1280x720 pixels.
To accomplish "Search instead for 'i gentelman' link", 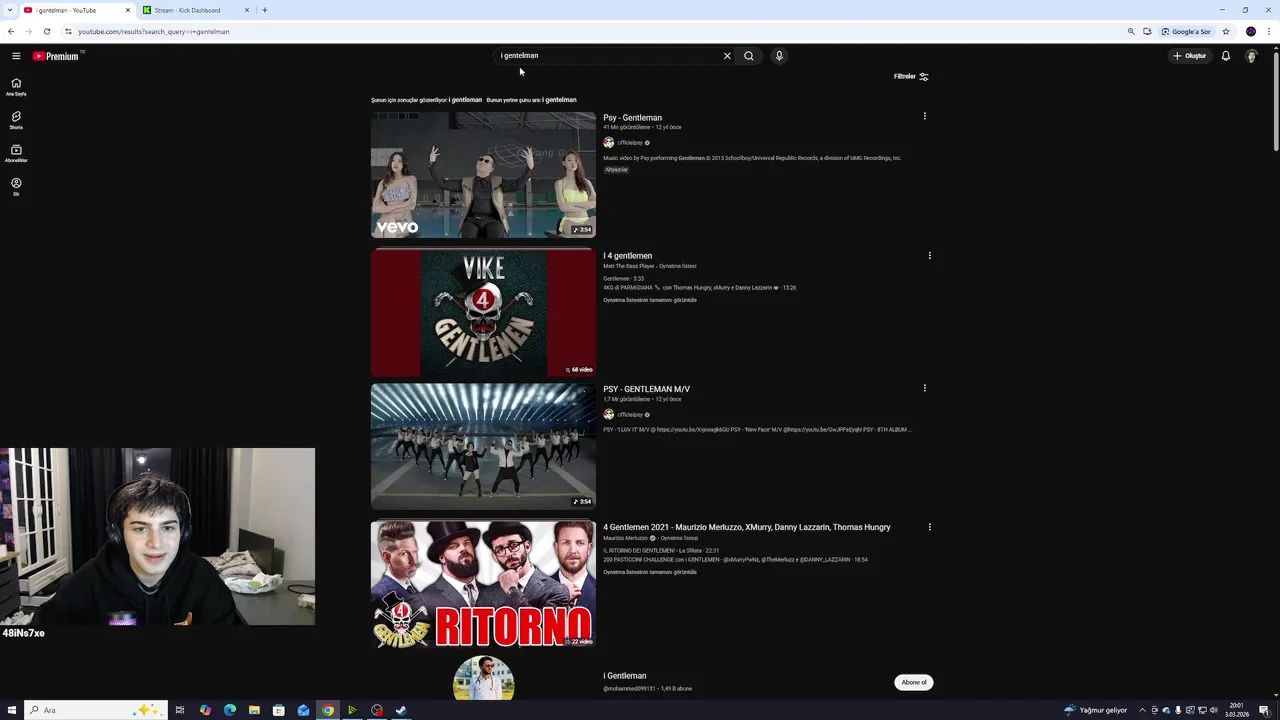I will pyautogui.click(x=559, y=100).
